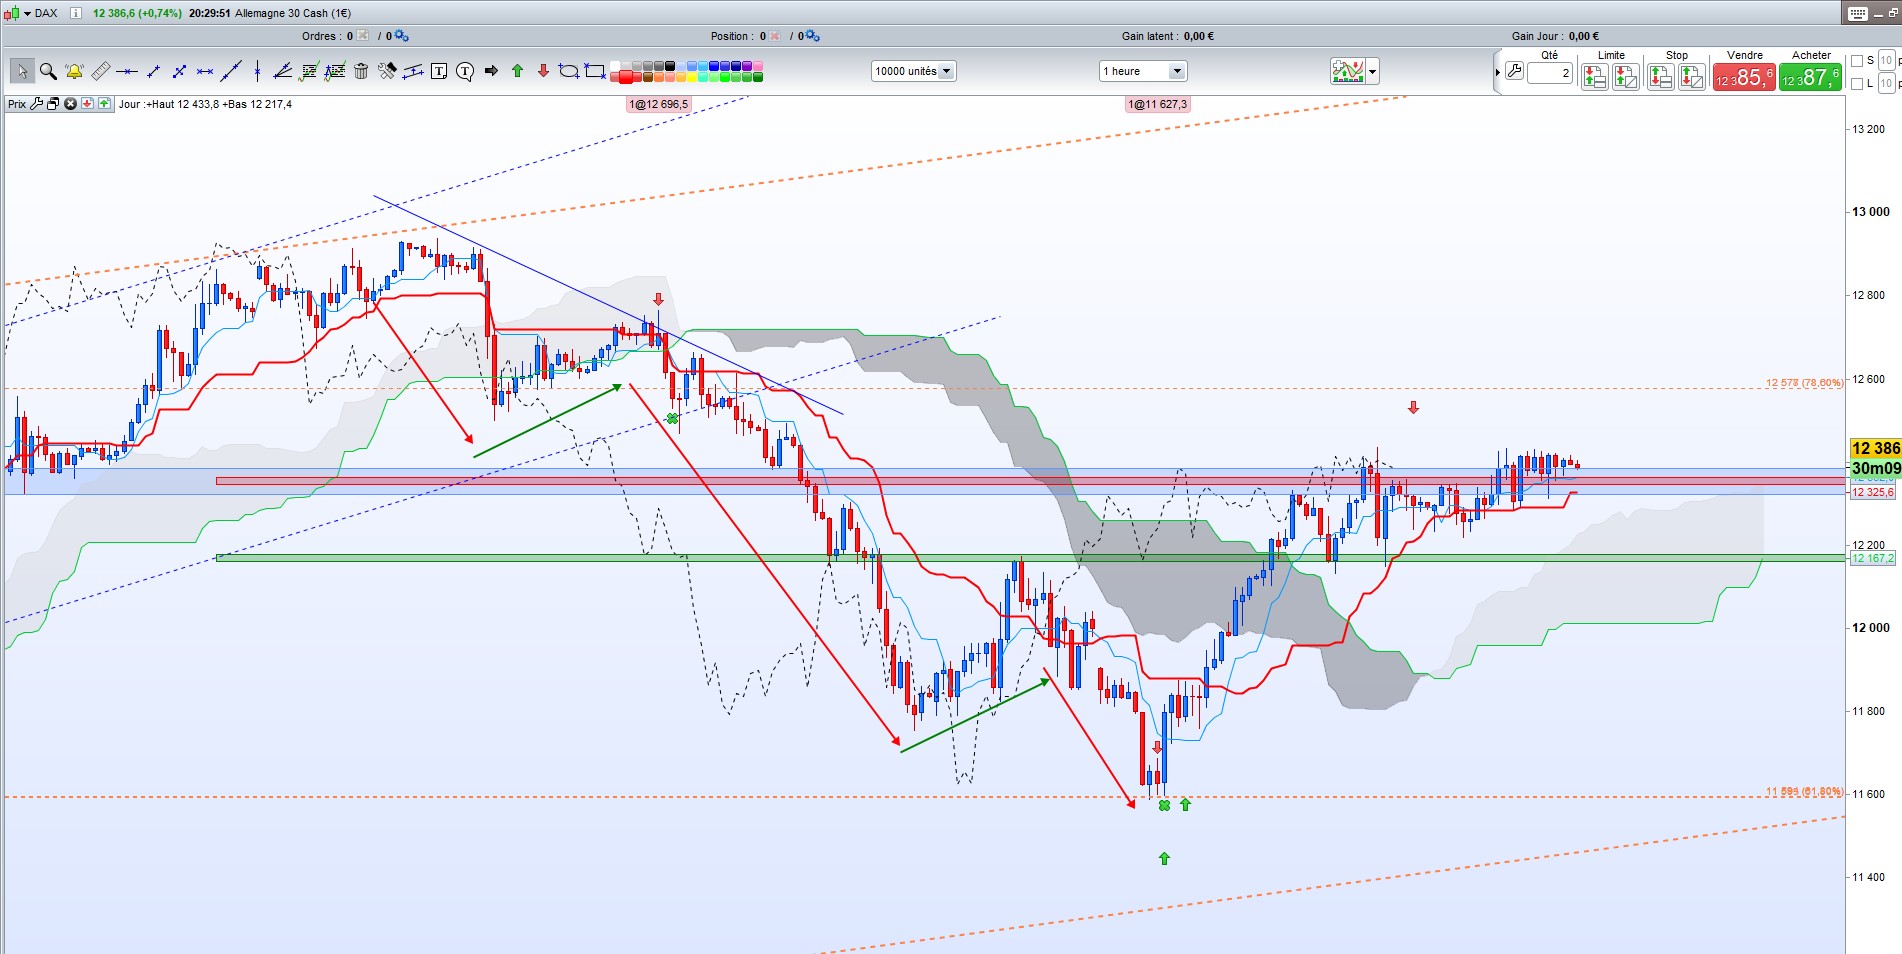This screenshot has width=1902, height=954.
Task: Open the chart style dropdown next to DAX
Action: coord(26,13)
